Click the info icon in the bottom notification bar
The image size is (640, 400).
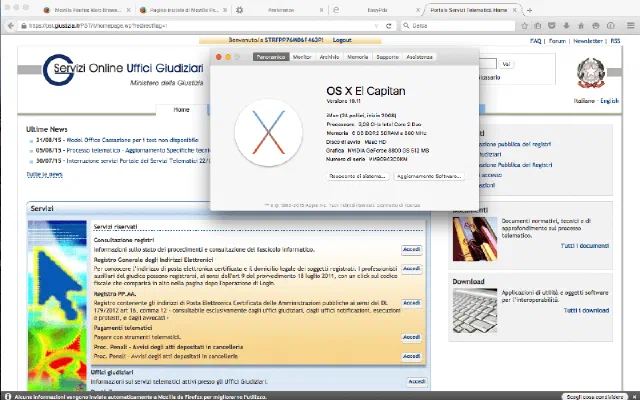[8, 396]
